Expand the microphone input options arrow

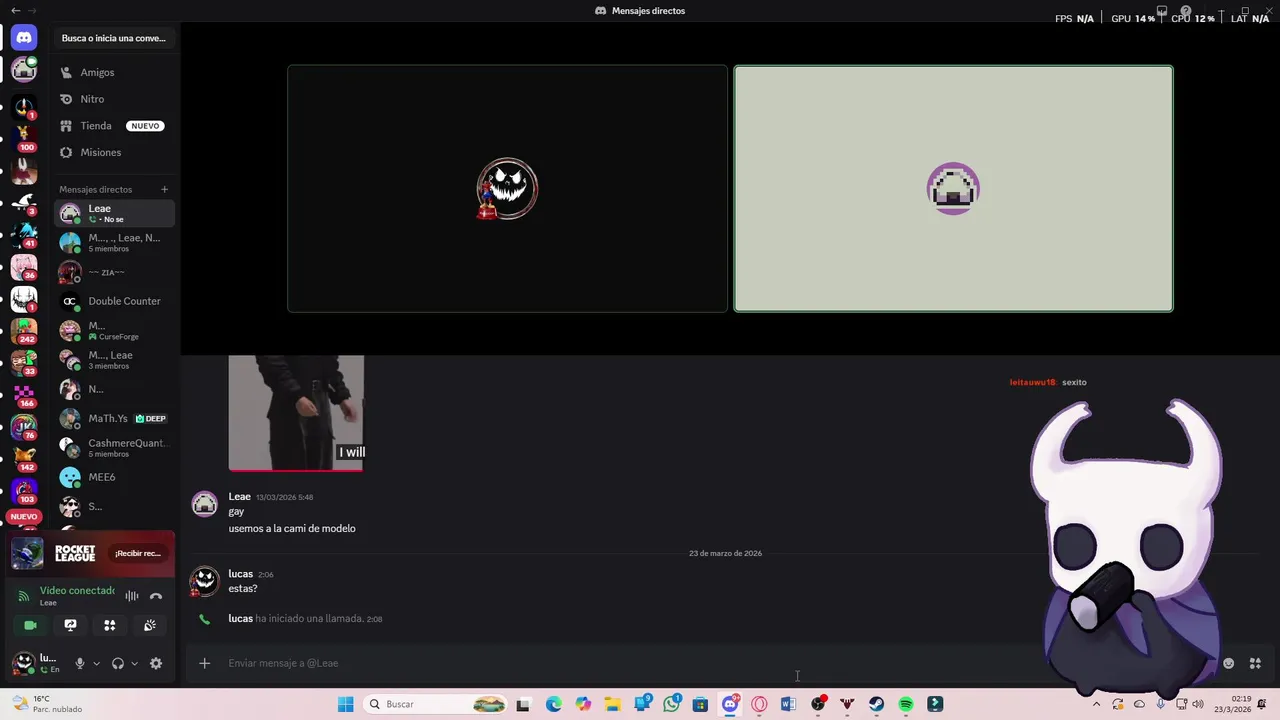(96, 663)
